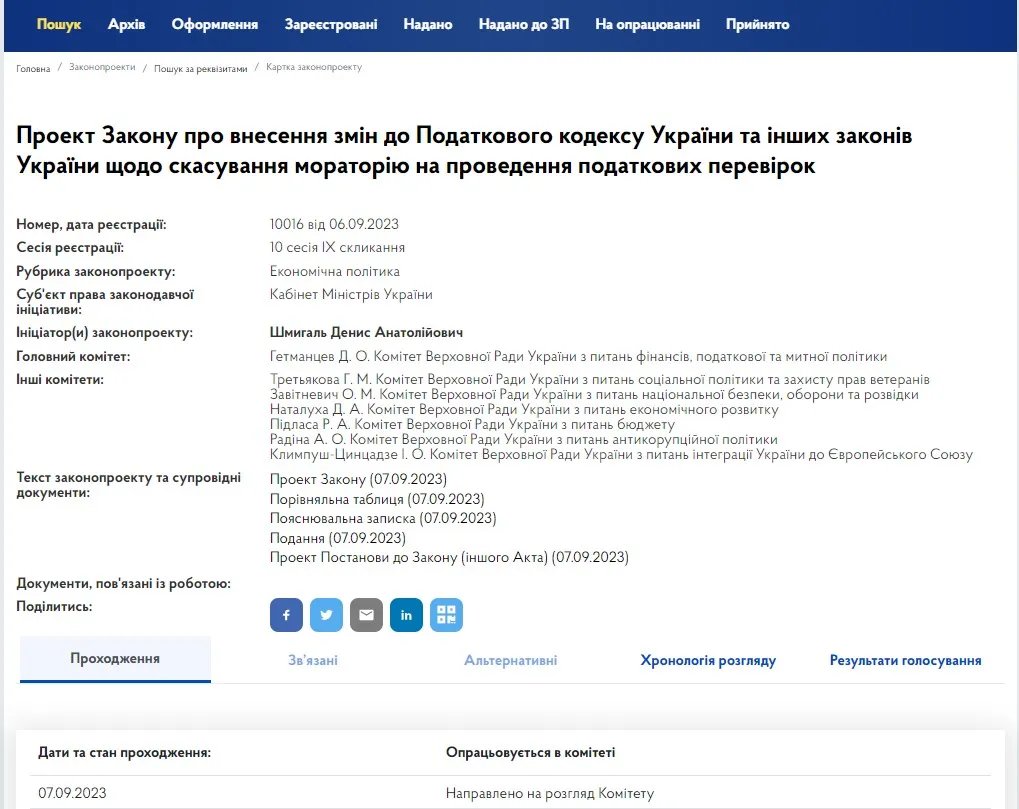Image resolution: width=1019 pixels, height=809 pixels.
Task: Go to Пошук за реквізитами breadcrumb
Action: [x=200, y=69]
